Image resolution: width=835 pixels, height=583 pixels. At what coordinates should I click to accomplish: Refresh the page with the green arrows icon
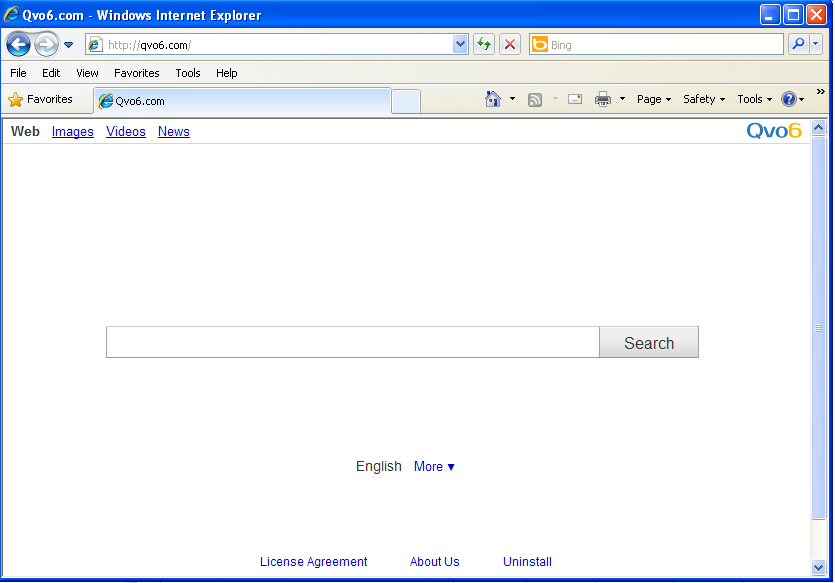[x=484, y=44]
